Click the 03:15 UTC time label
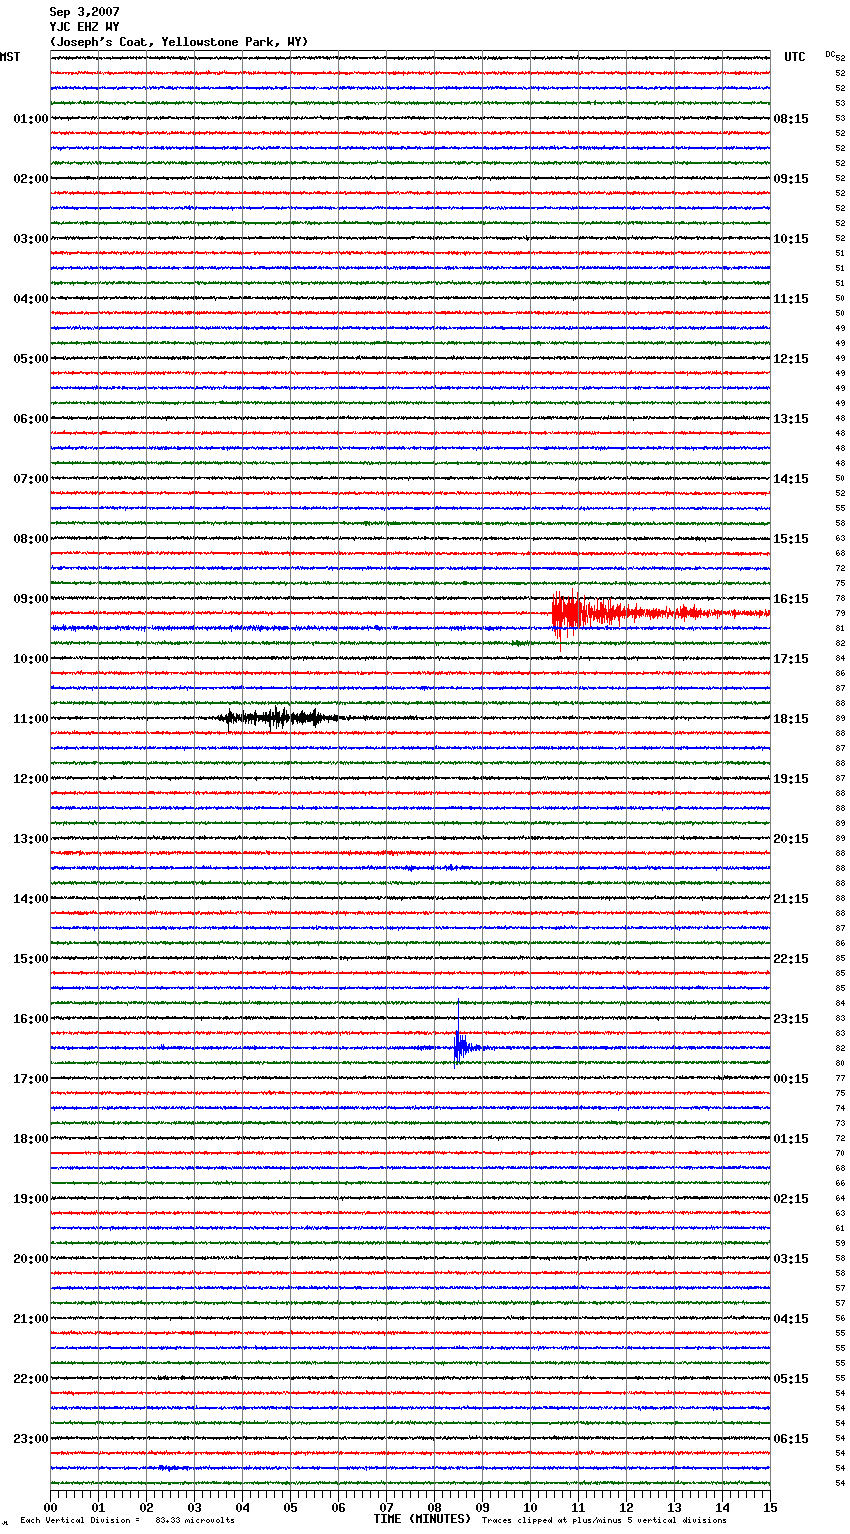 point(791,1259)
